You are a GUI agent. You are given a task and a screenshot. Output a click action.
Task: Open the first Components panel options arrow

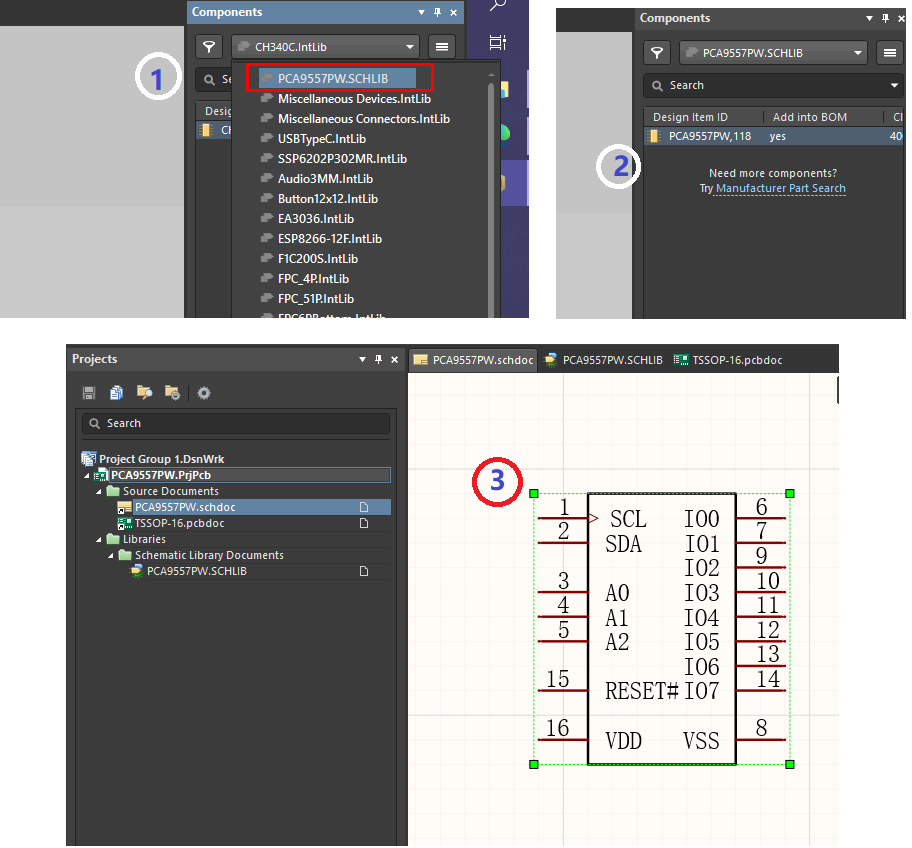pyautogui.click(x=422, y=12)
